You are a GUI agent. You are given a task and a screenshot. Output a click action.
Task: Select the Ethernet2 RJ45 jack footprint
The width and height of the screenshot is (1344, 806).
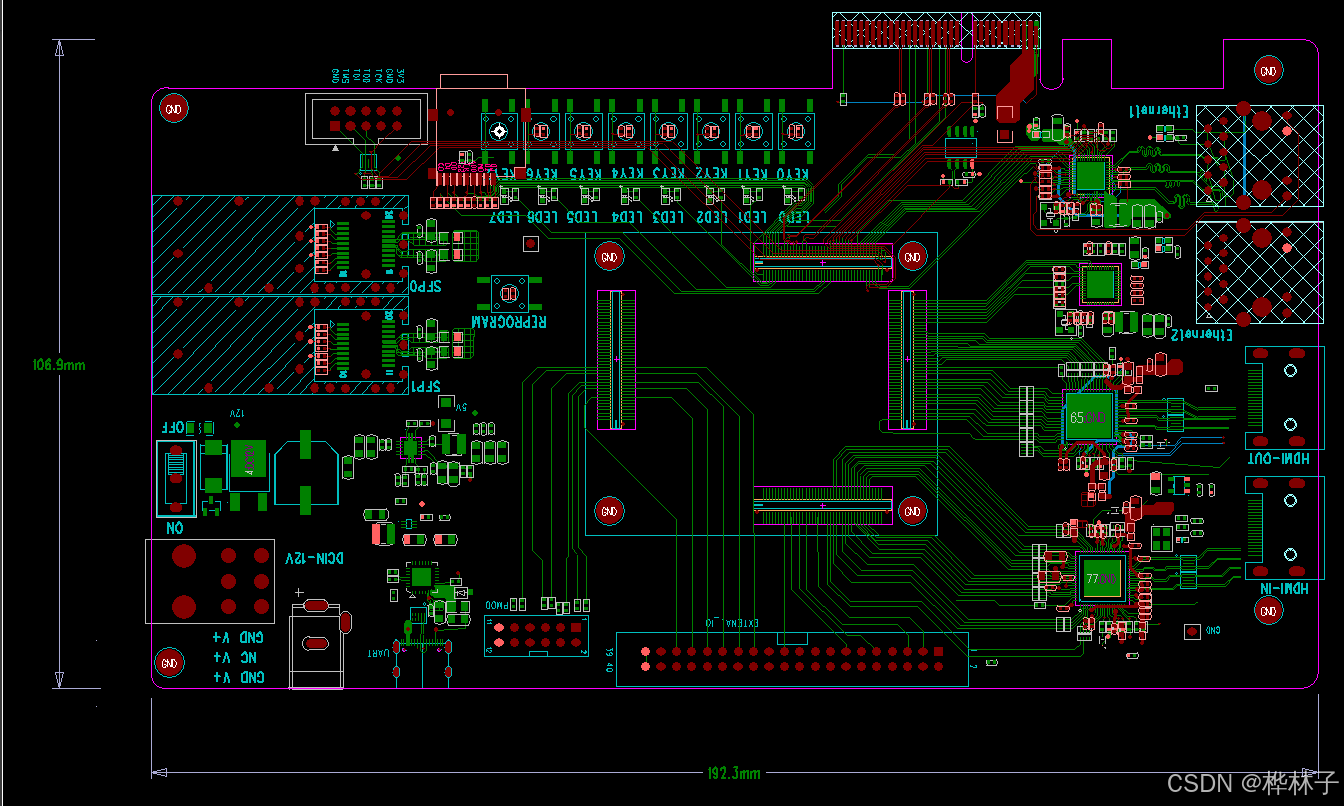point(1259,272)
